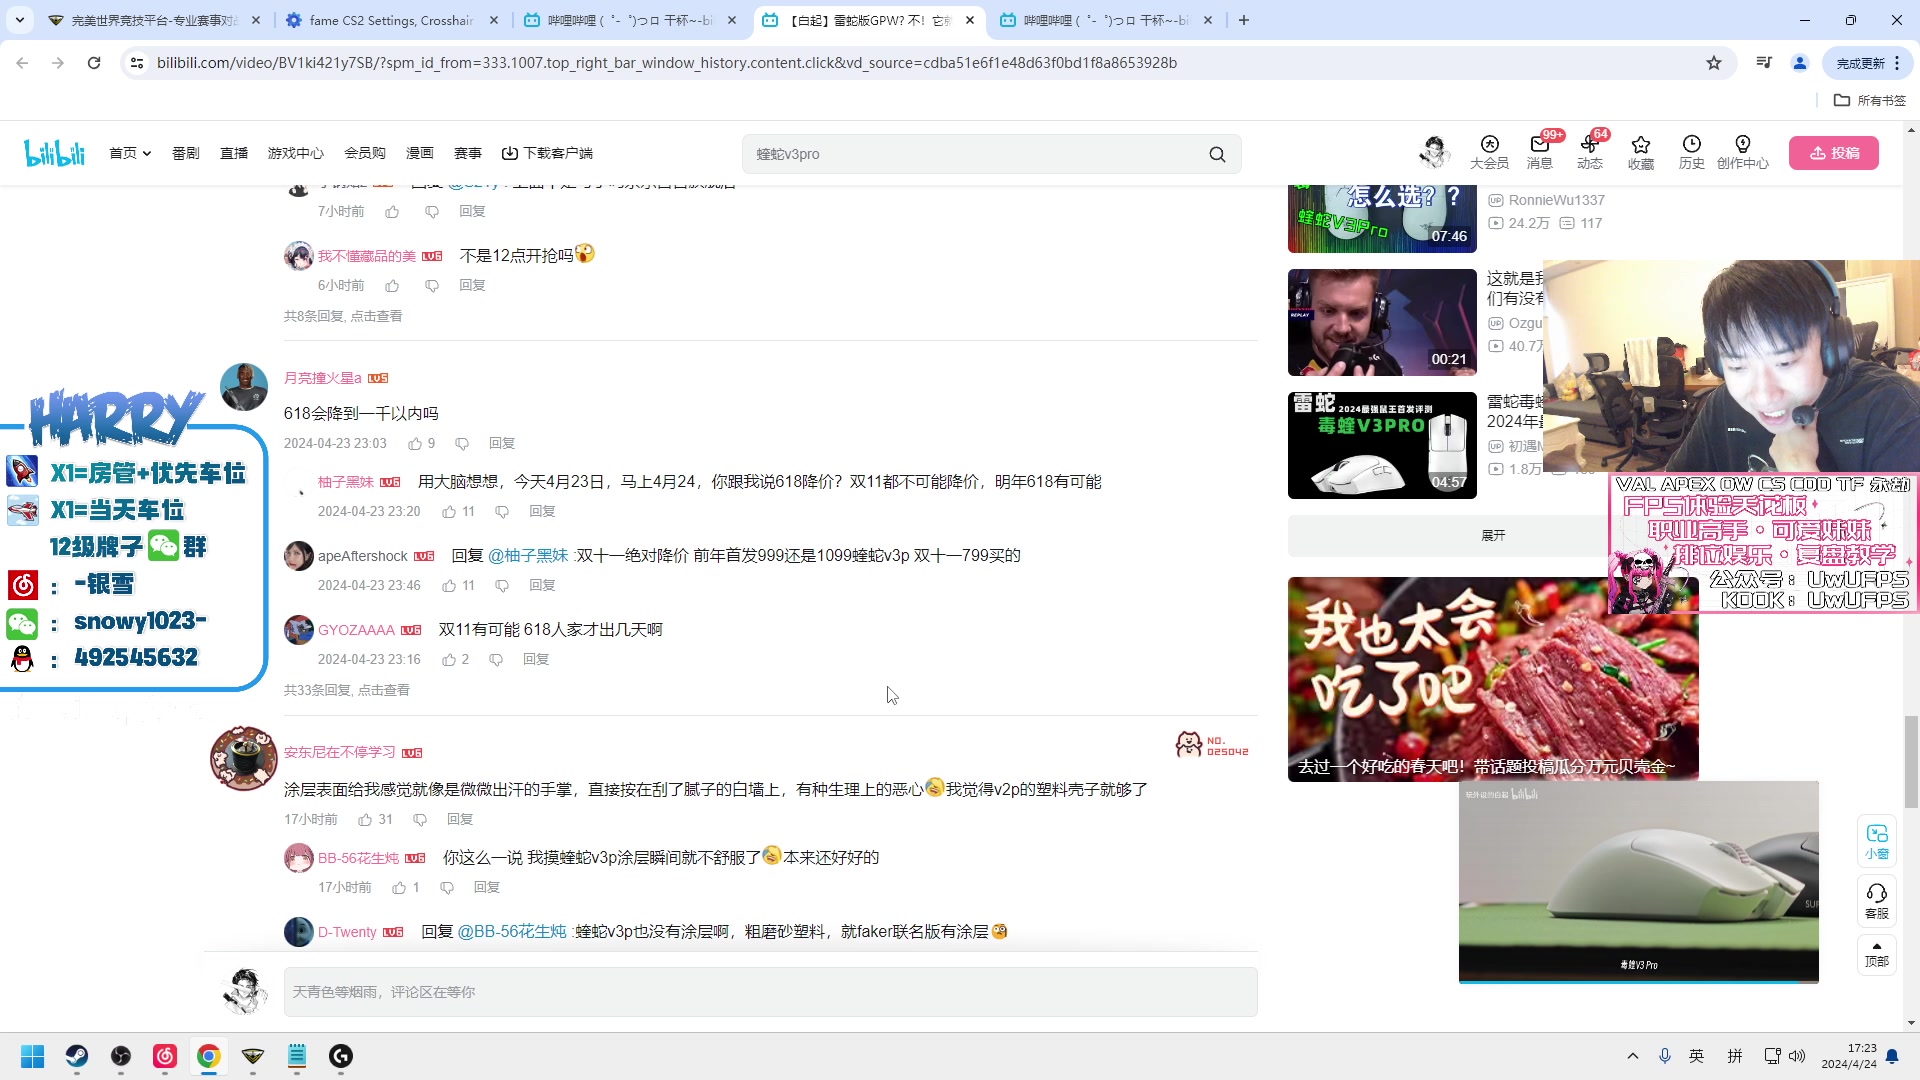The image size is (1920, 1080).
Task: Show hidden system tray icons
Action: (1633, 1056)
